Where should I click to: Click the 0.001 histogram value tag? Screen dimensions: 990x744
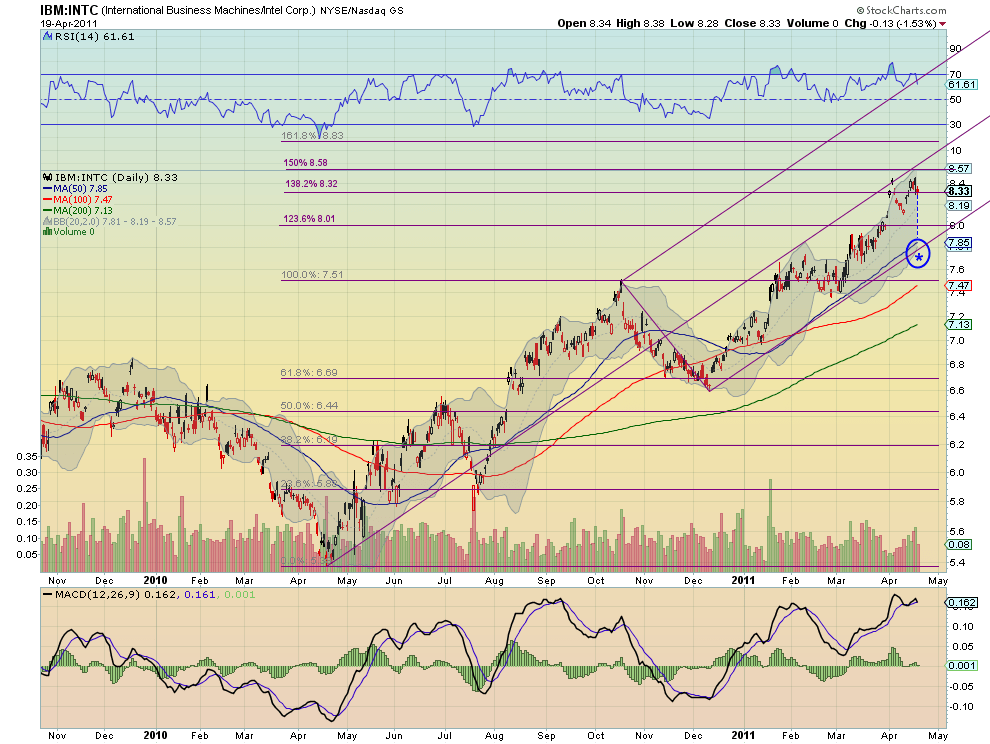pos(962,665)
